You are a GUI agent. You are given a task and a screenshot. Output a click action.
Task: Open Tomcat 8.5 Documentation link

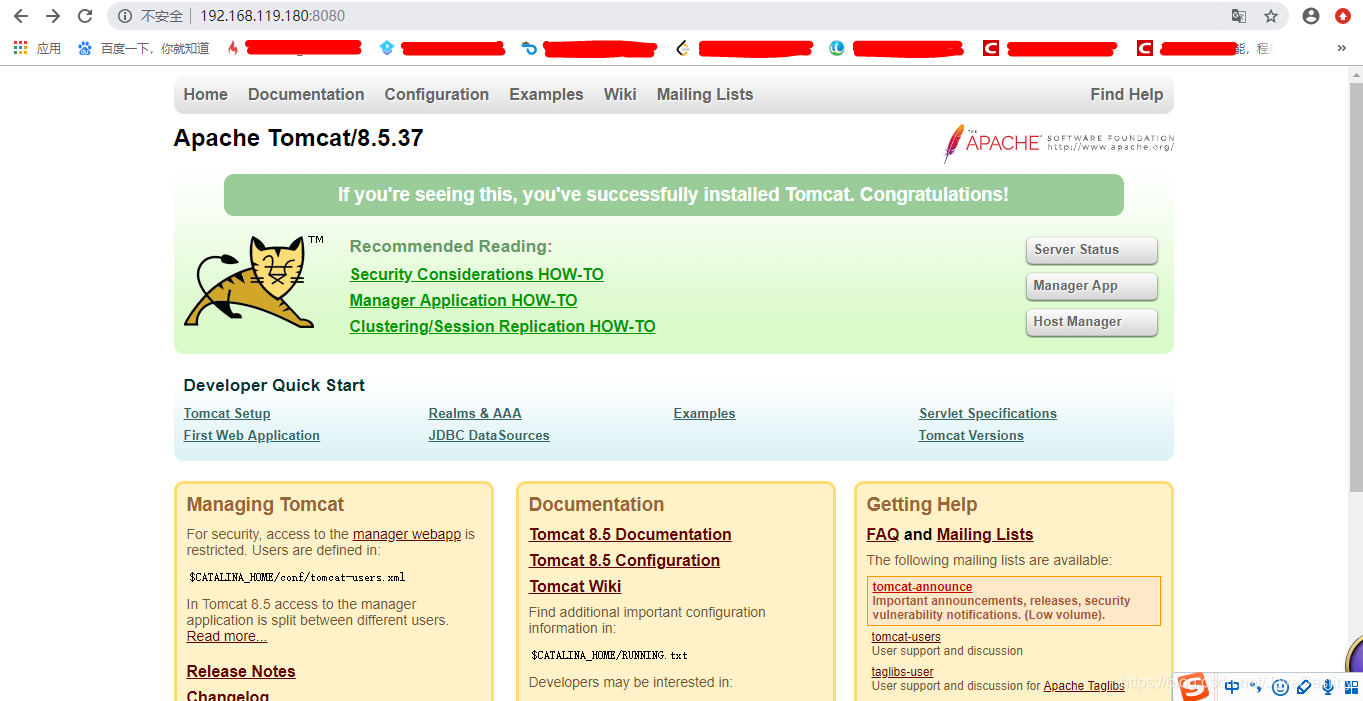pos(630,534)
